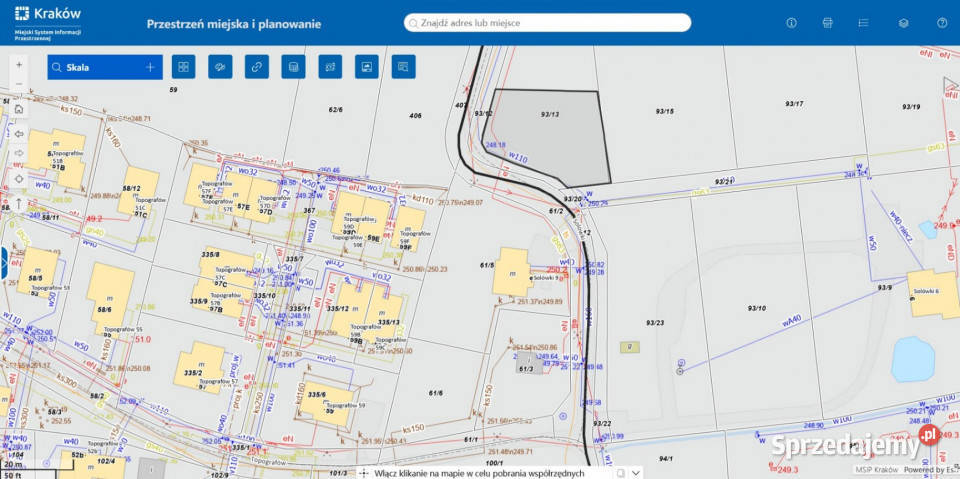Enable coordinate clicking with the crosshair icon
960x479 pixels.
coord(363,473)
